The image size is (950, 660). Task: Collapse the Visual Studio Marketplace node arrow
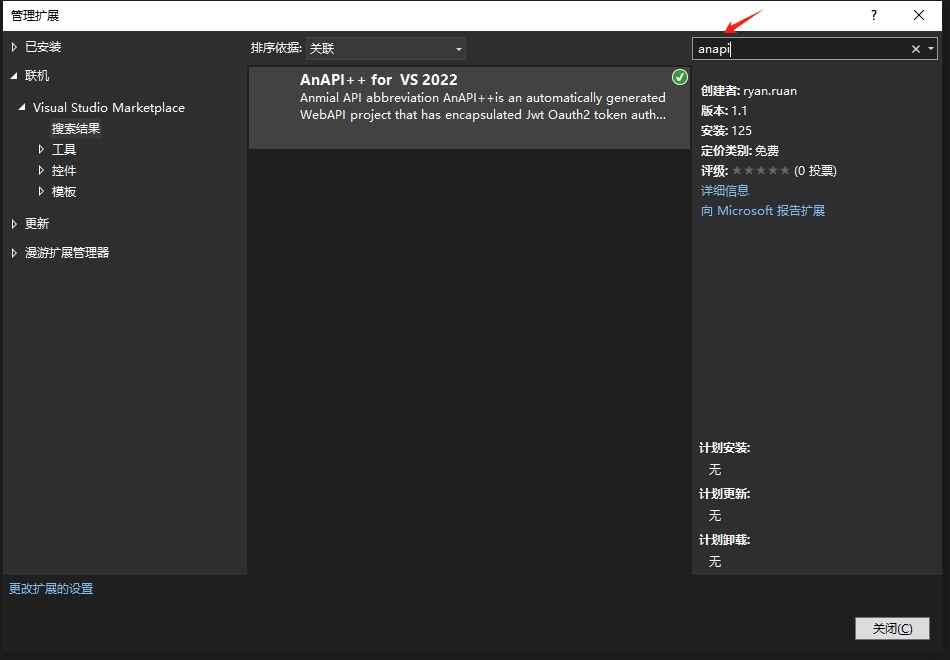[x=22, y=107]
